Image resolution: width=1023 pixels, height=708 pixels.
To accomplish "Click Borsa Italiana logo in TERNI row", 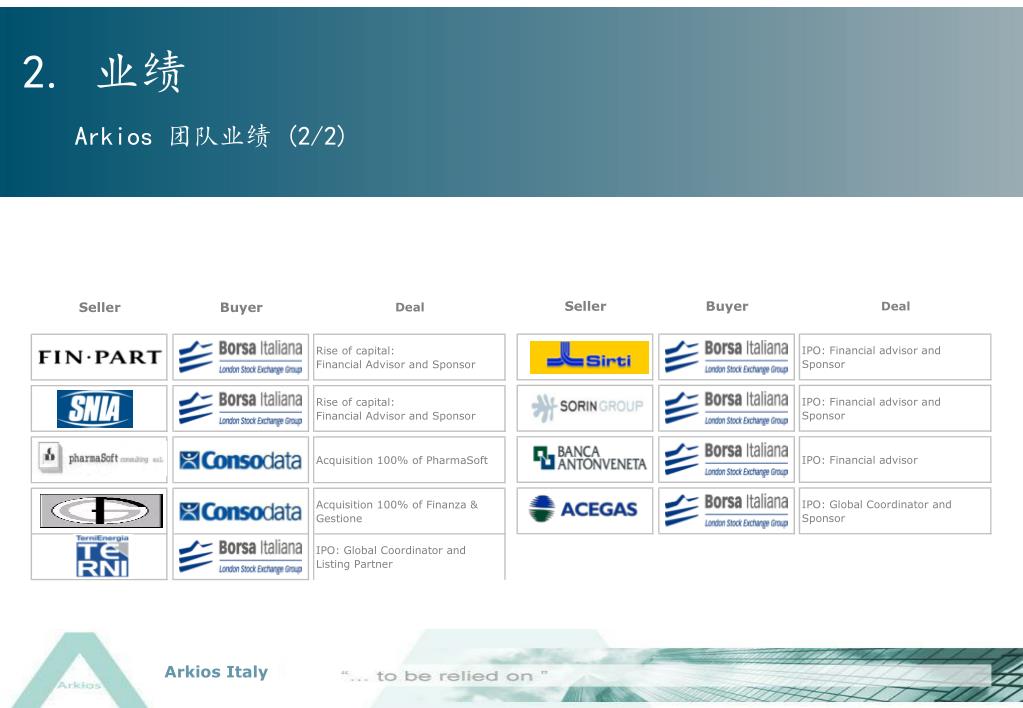I will (241, 557).
